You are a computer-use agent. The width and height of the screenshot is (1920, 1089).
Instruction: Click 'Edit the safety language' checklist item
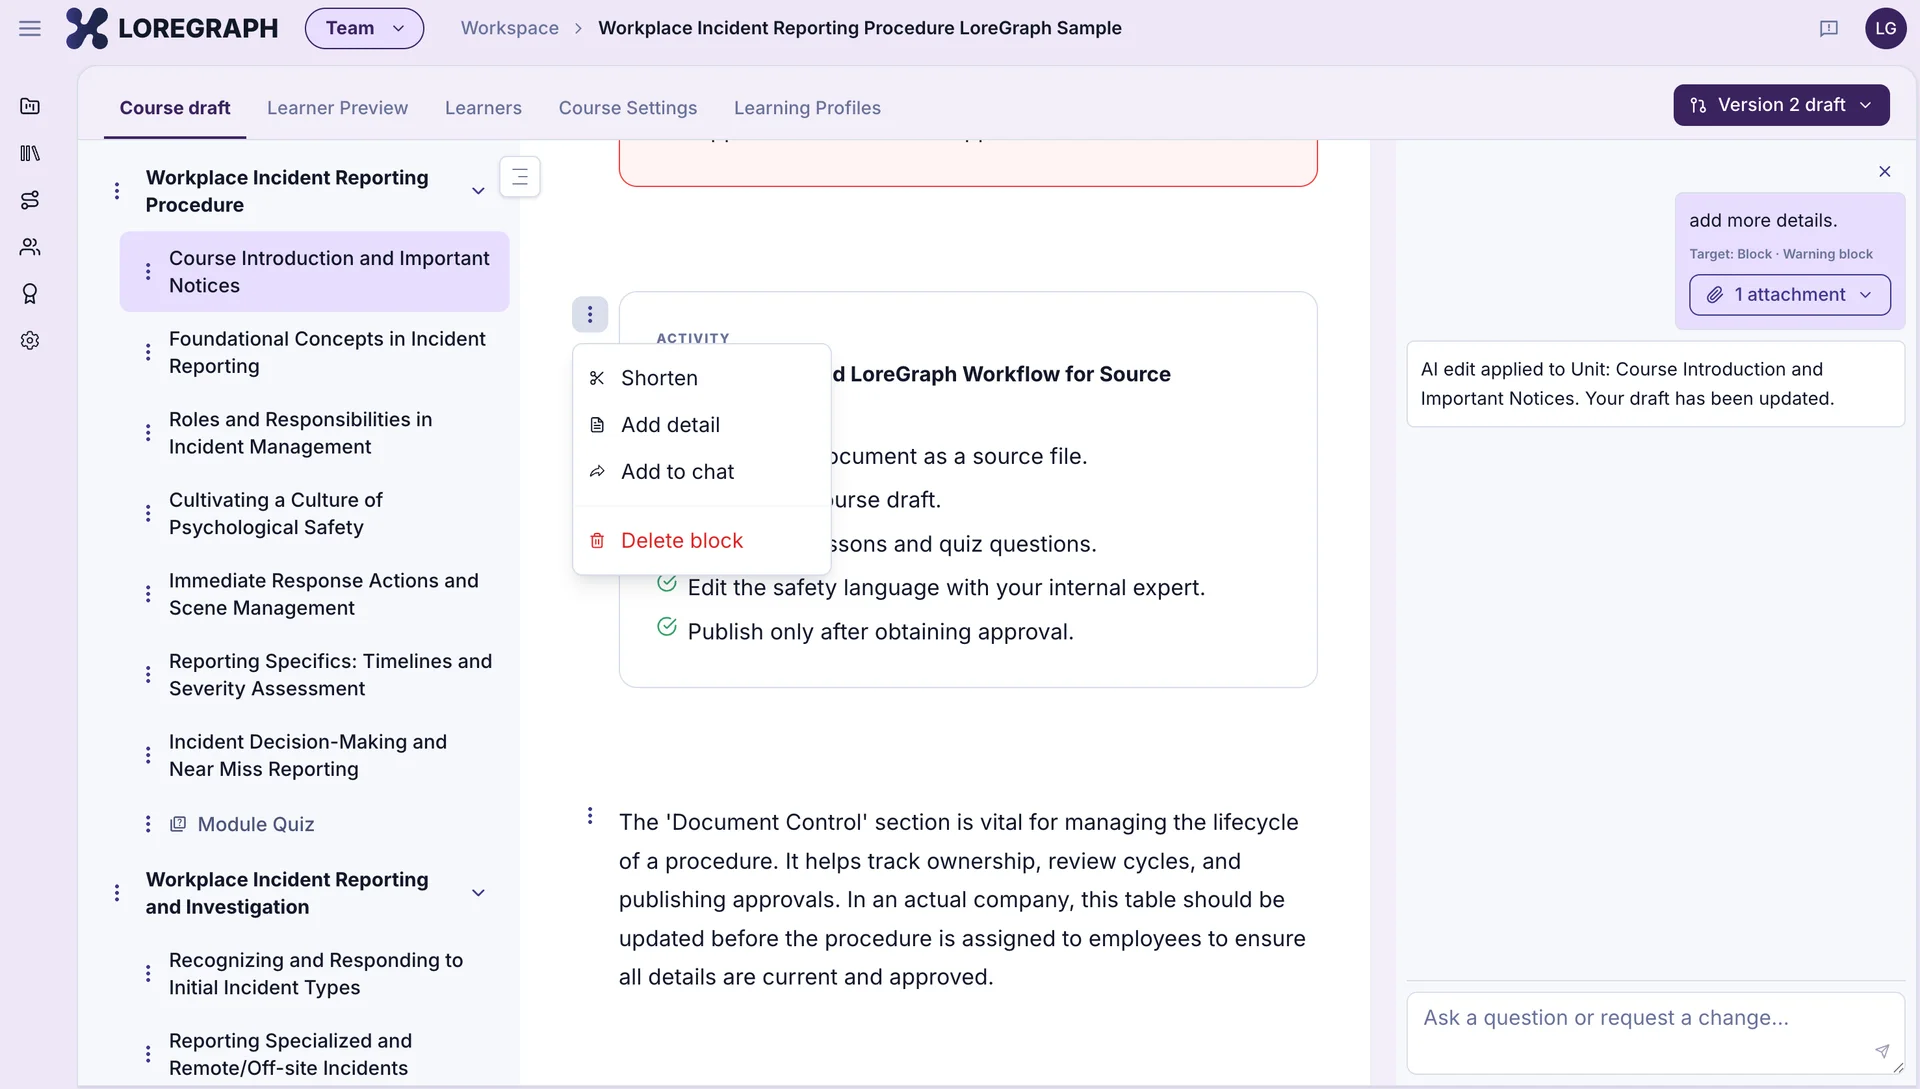945,588
